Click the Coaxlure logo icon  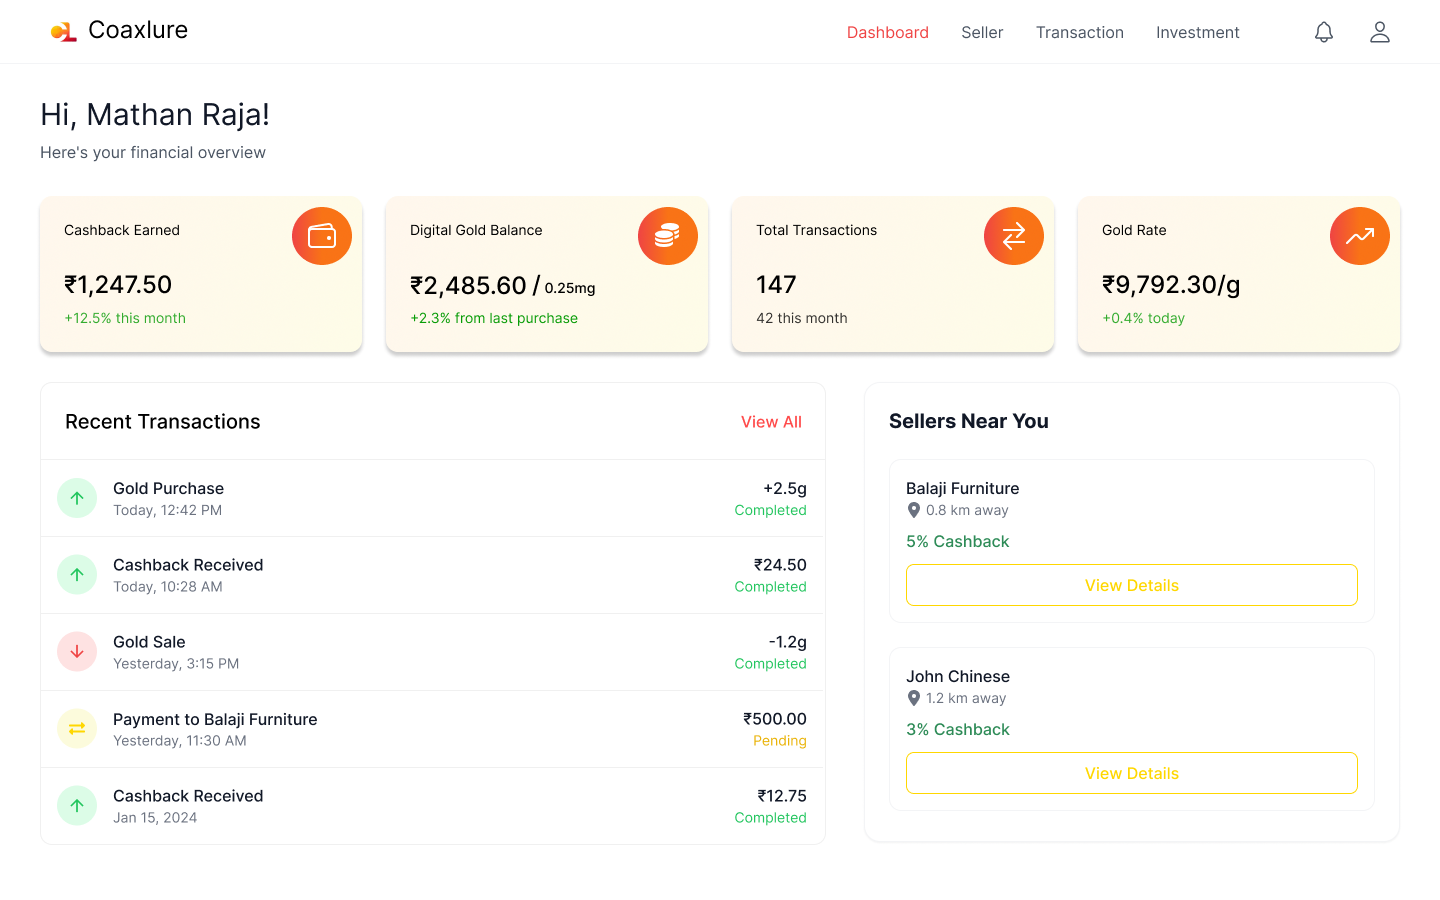(63, 32)
